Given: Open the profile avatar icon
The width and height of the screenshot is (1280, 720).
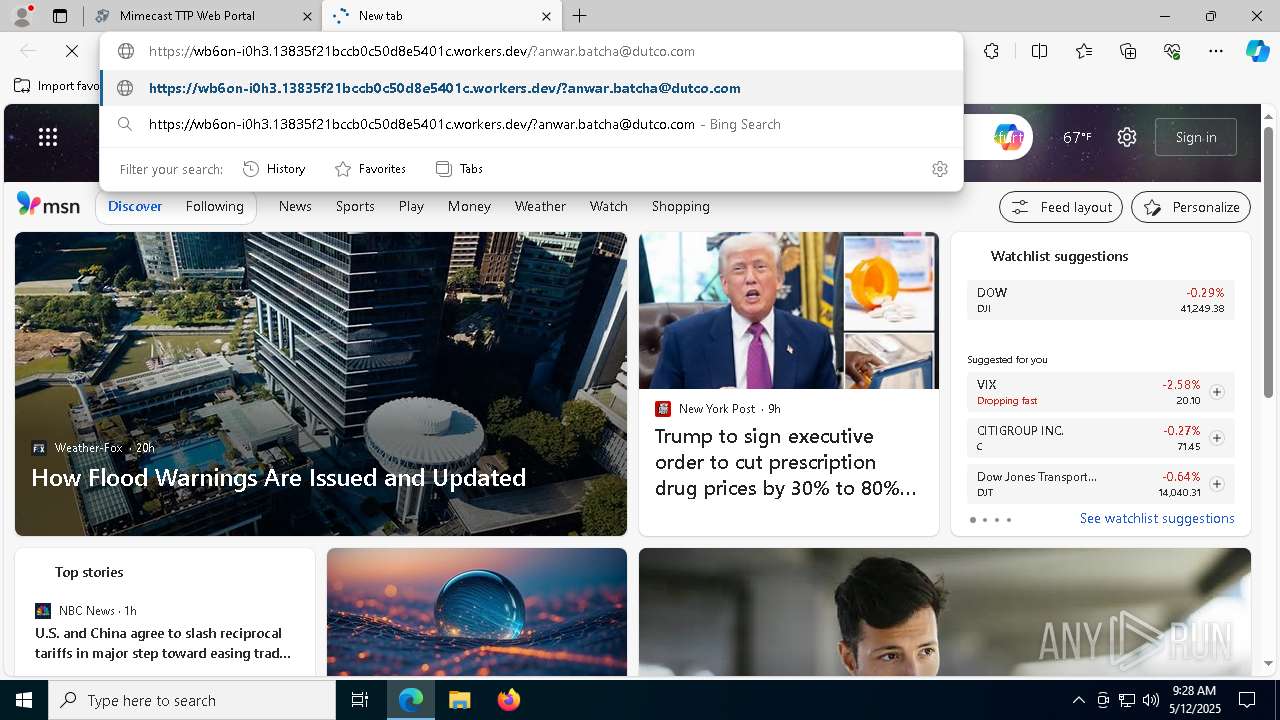Looking at the screenshot, I should (x=22, y=15).
